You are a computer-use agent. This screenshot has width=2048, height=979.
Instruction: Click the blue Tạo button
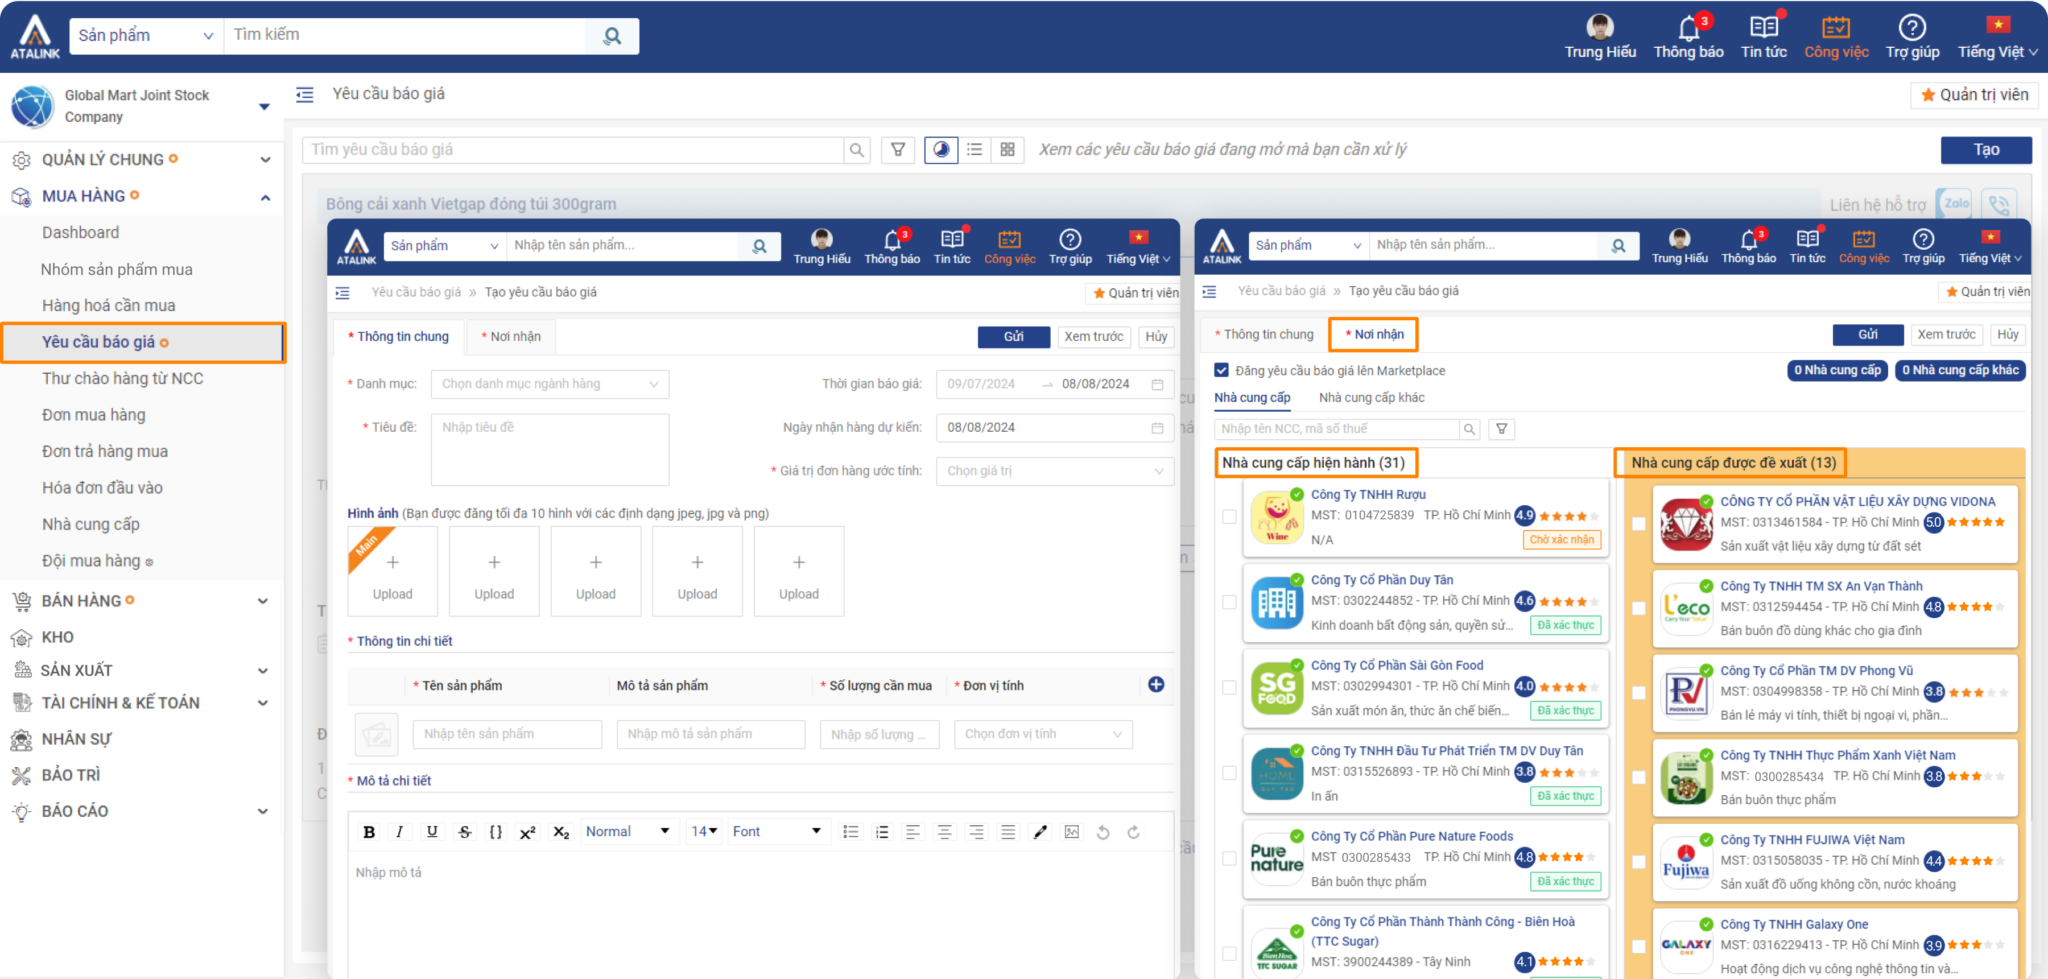click(1986, 150)
